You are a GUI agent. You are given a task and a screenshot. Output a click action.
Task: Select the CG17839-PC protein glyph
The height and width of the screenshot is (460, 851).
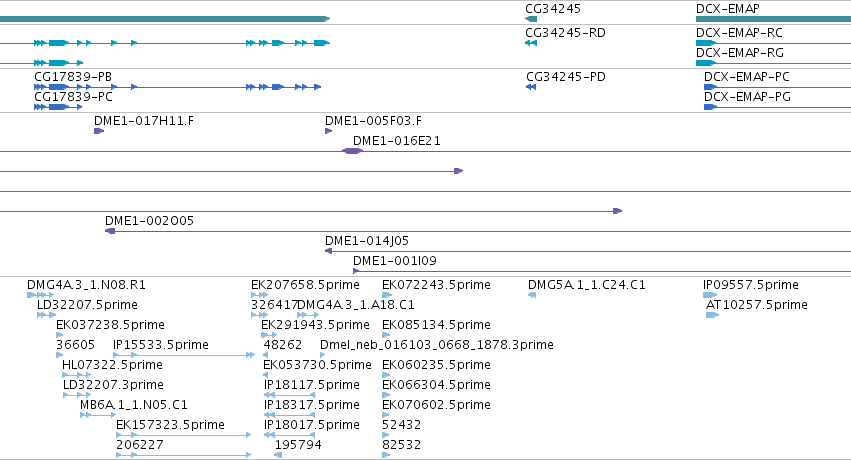pyautogui.click(x=58, y=107)
